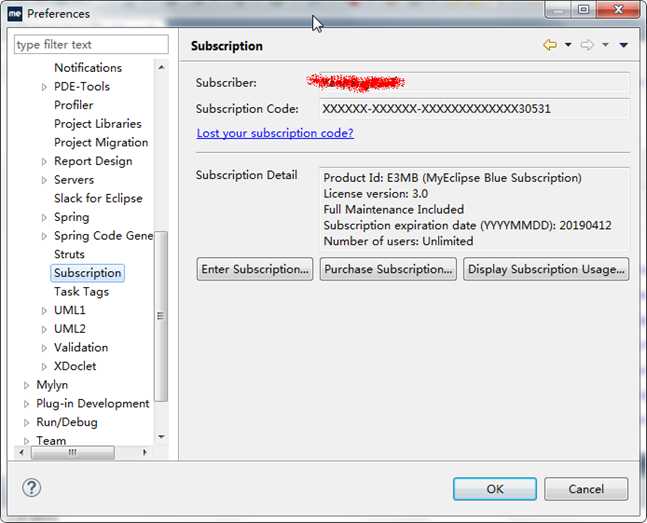647x523 pixels.
Task: Expand the Spring tree node
Action: [x=44, y=217]
